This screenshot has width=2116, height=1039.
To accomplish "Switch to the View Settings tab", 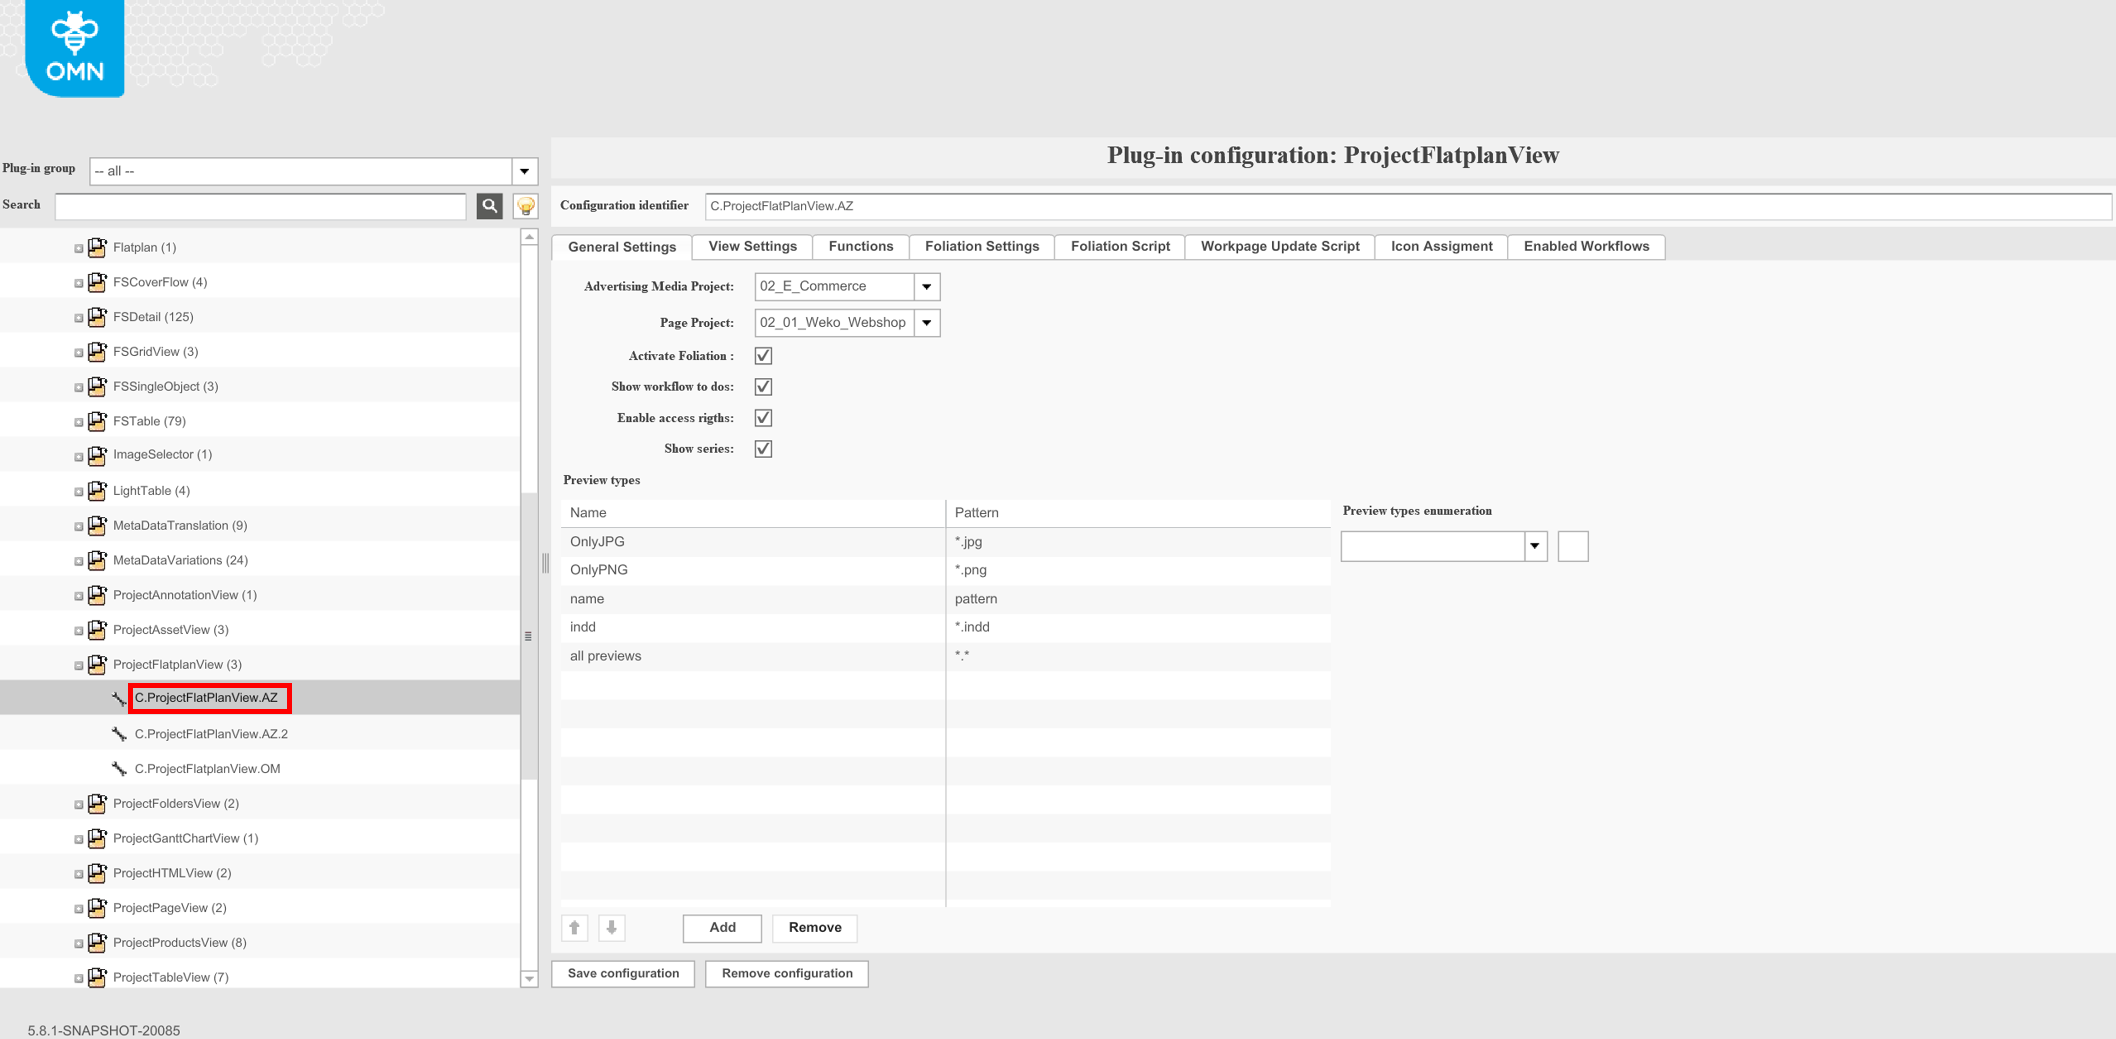I will (x=751, y=246).
